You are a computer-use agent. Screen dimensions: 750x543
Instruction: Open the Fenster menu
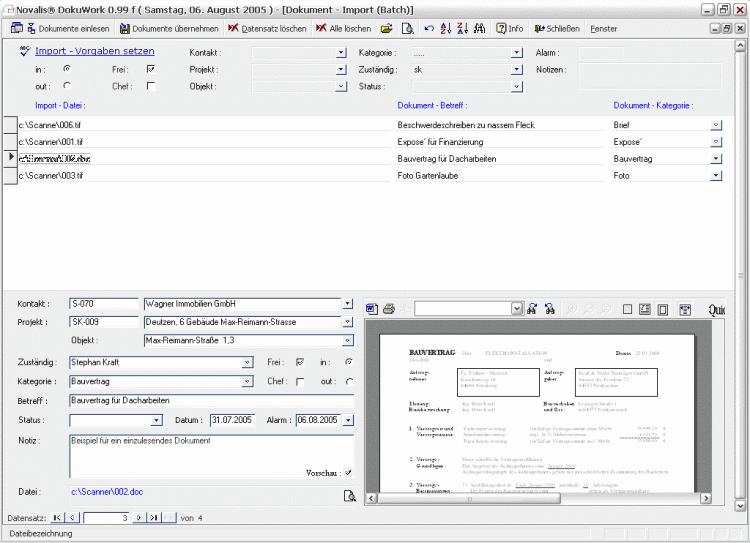pyautogui.click(x=603, y=29)
